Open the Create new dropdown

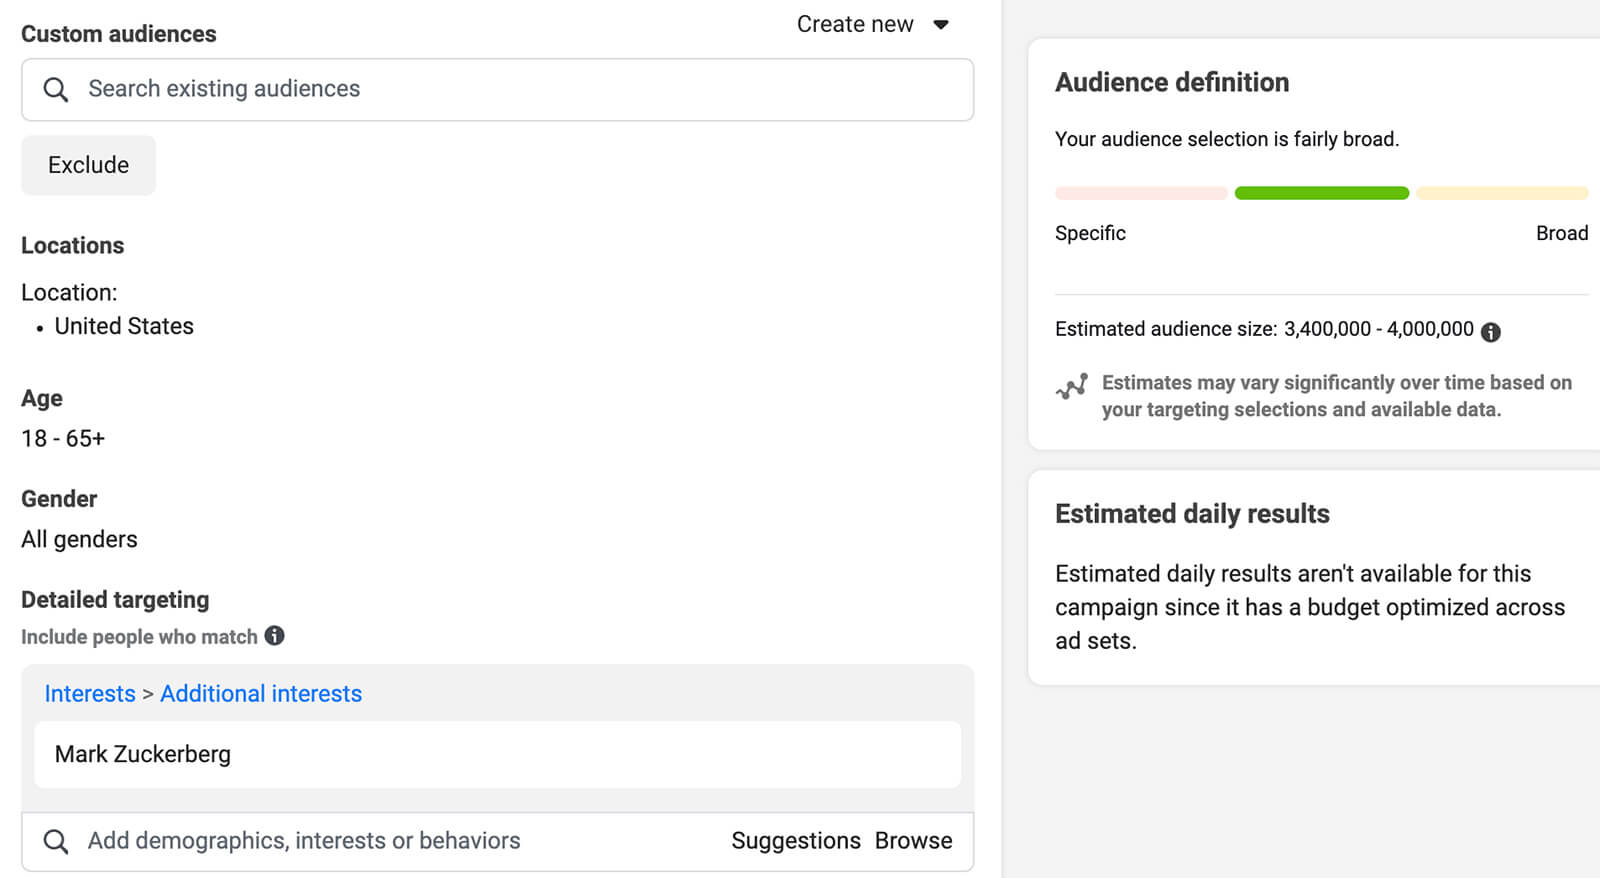tap(872, 24)
